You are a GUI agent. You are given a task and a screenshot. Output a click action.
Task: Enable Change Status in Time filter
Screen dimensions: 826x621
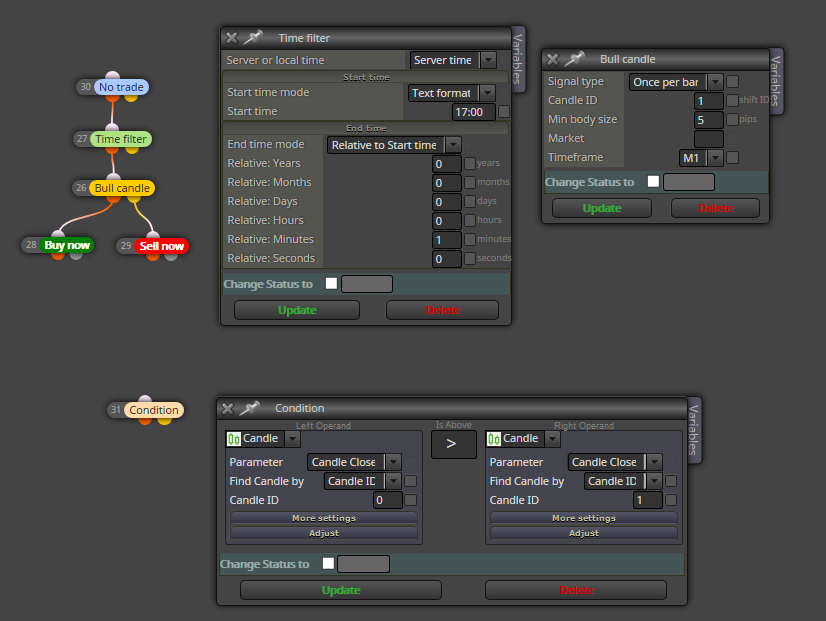tap(331, 283)
